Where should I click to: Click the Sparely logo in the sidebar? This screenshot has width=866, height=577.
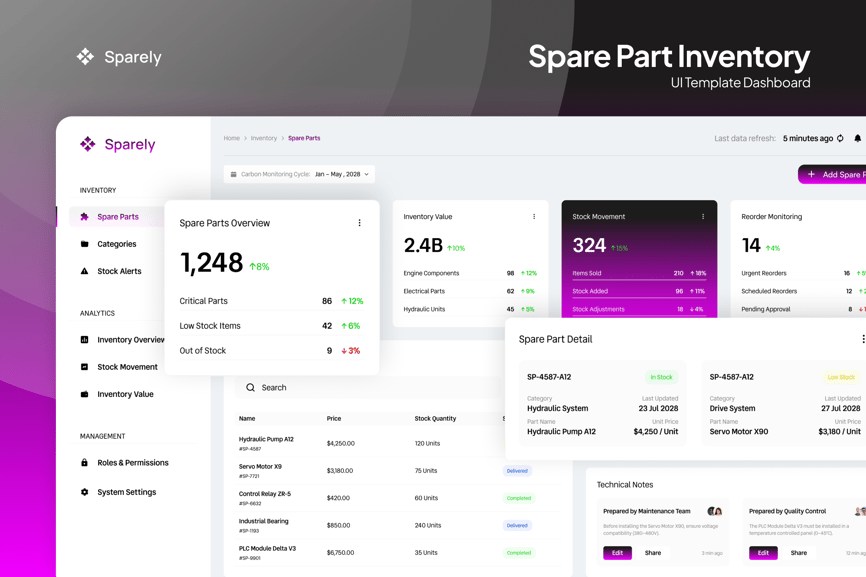point(117,144)
